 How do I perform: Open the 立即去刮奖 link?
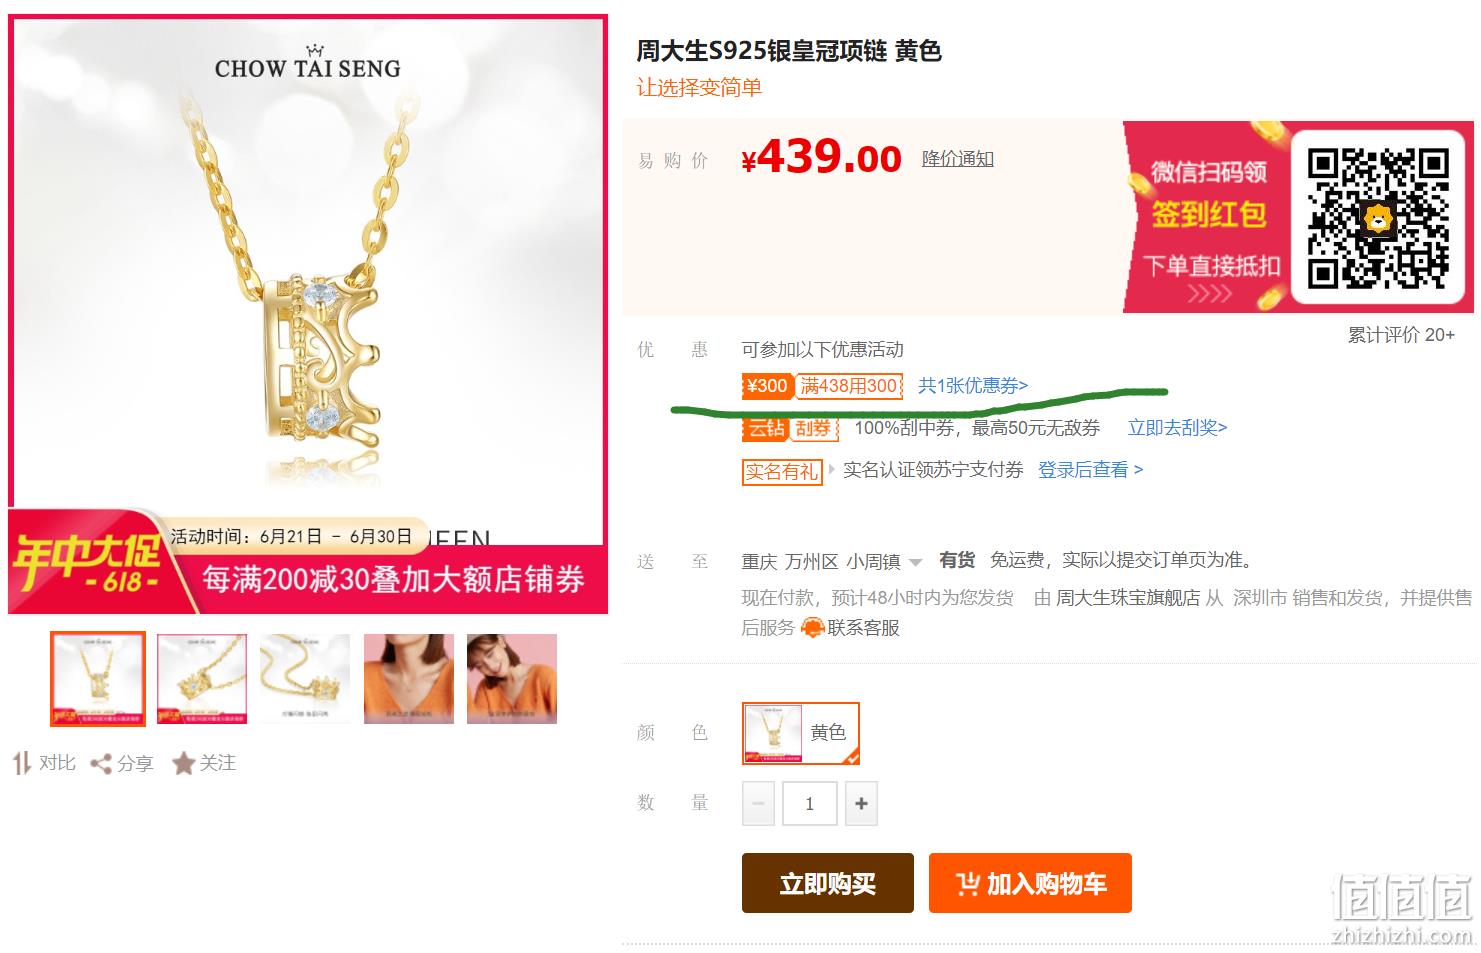pos(1177,428)
